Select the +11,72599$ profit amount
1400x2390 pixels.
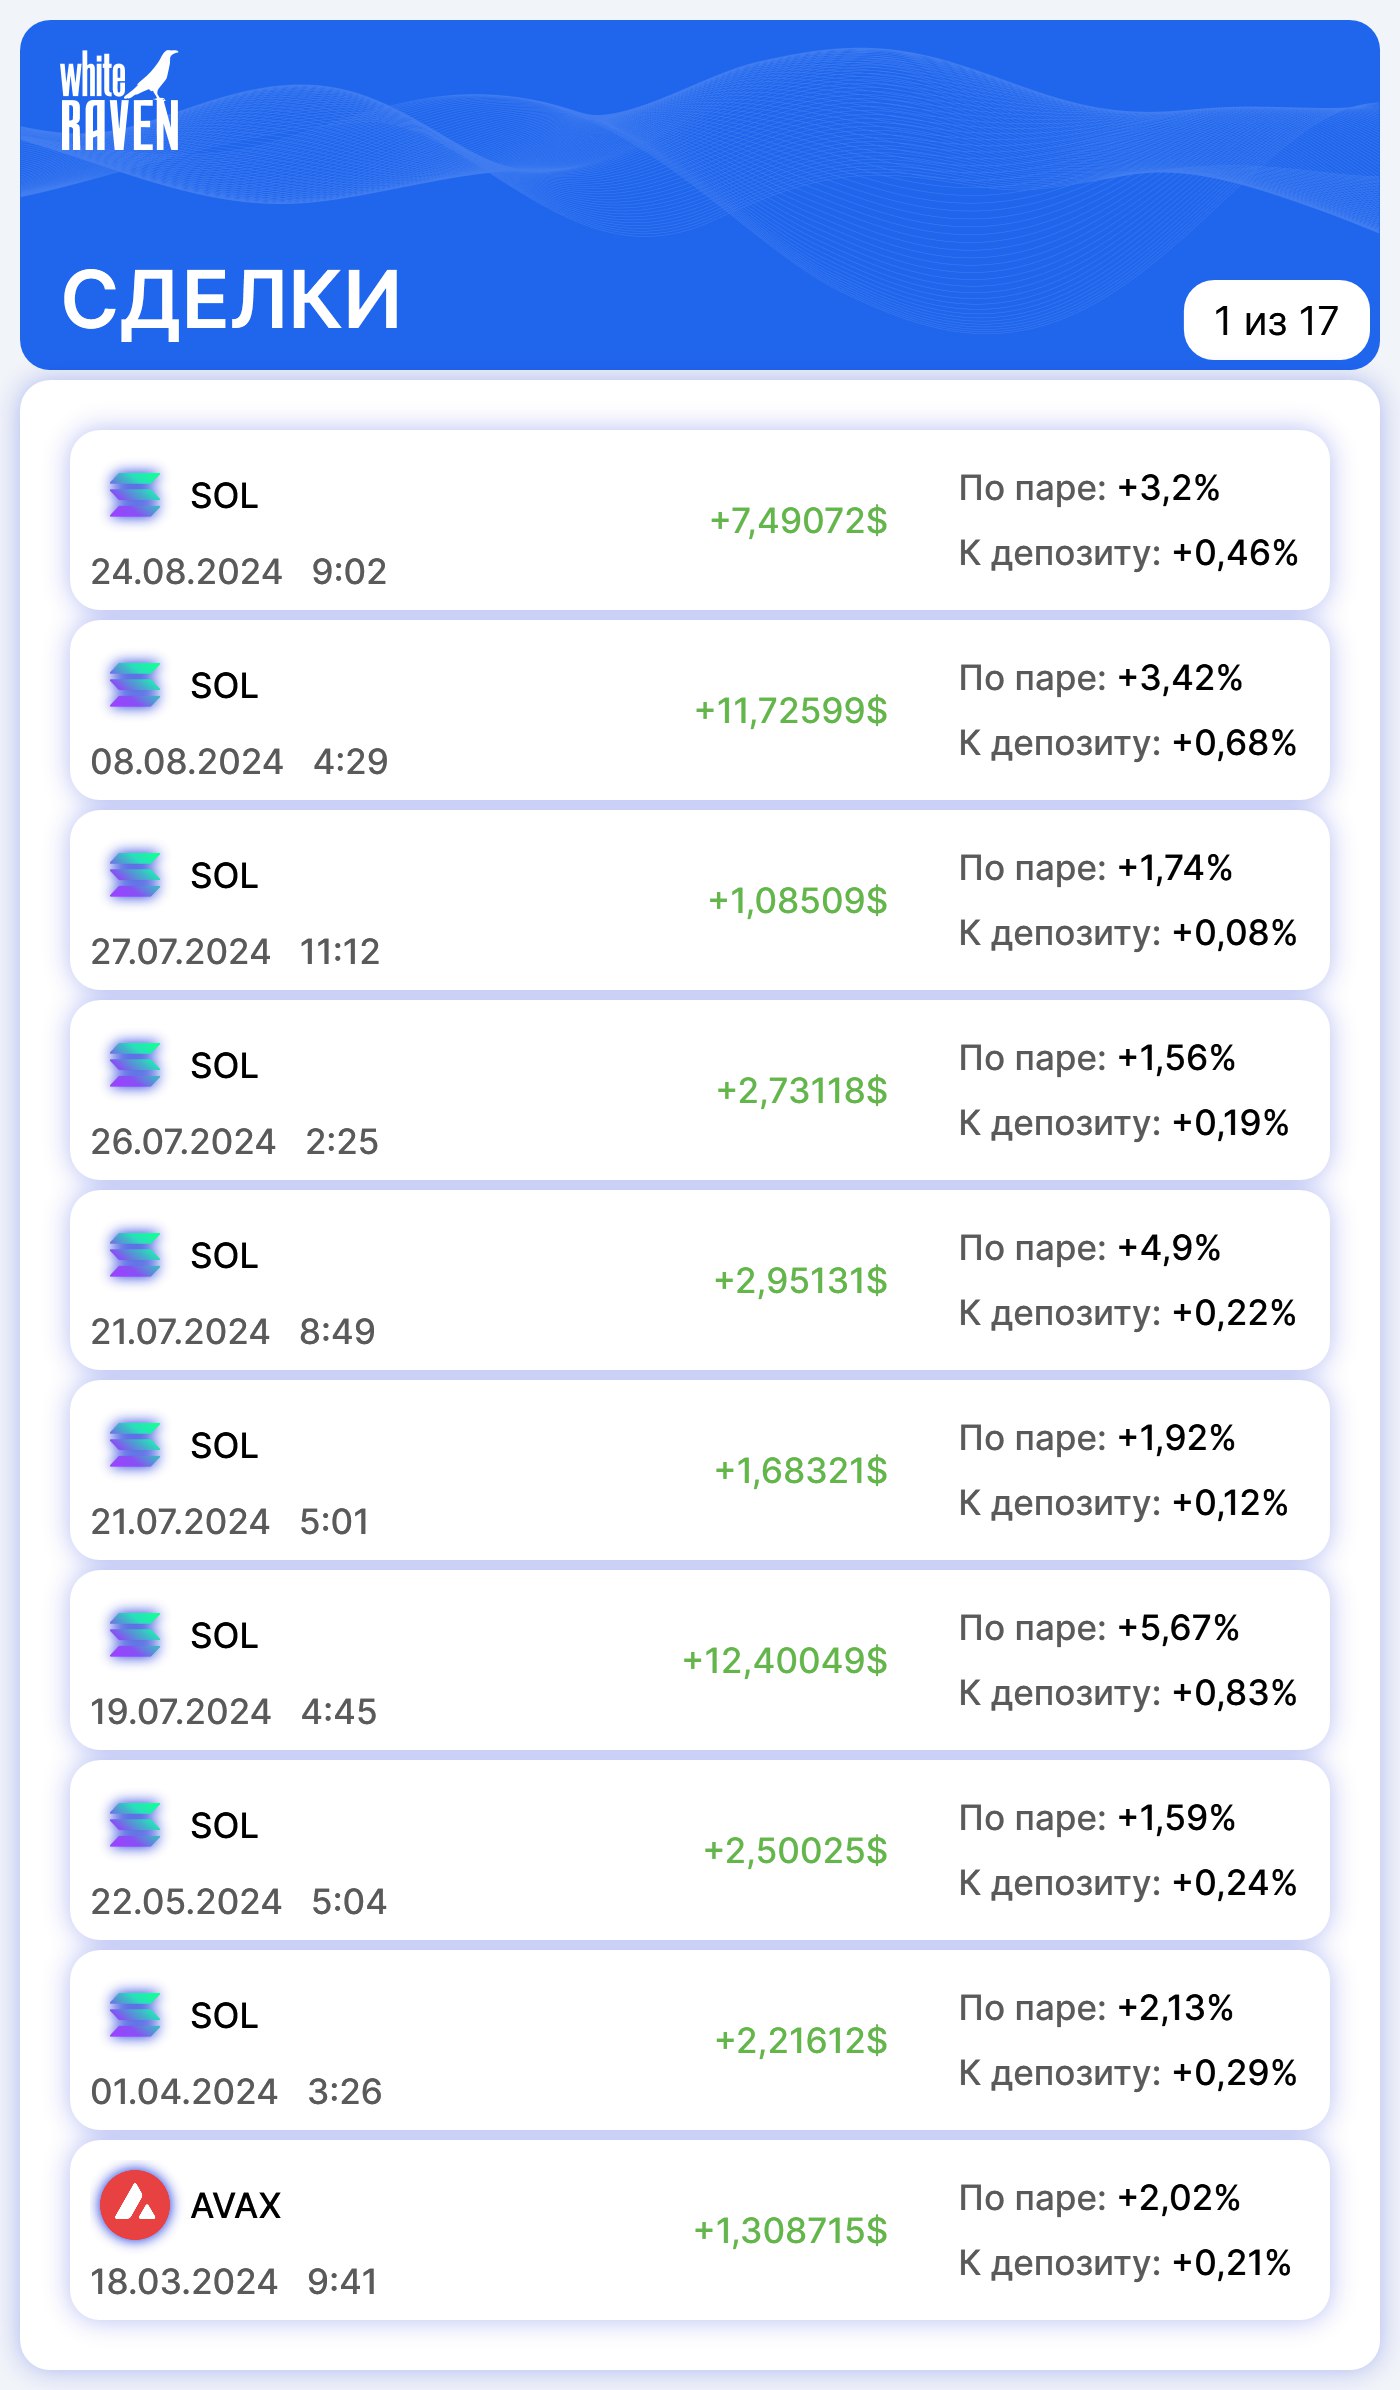(791, 710)
